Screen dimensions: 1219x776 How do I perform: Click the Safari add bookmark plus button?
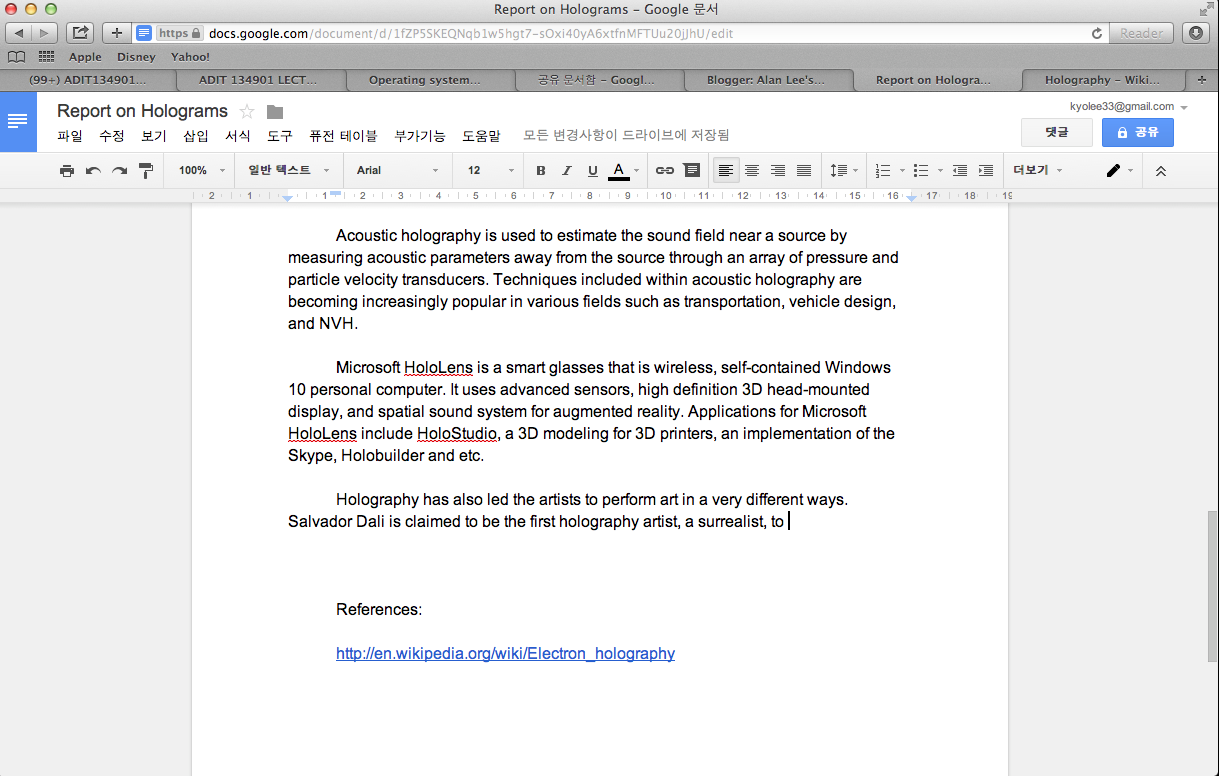(x=117, y=33)
